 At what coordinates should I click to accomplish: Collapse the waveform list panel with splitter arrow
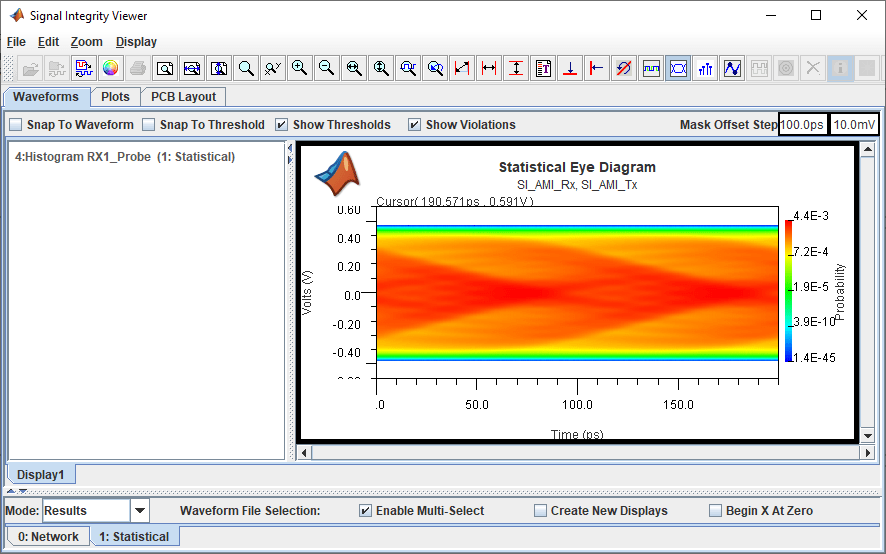290,149
